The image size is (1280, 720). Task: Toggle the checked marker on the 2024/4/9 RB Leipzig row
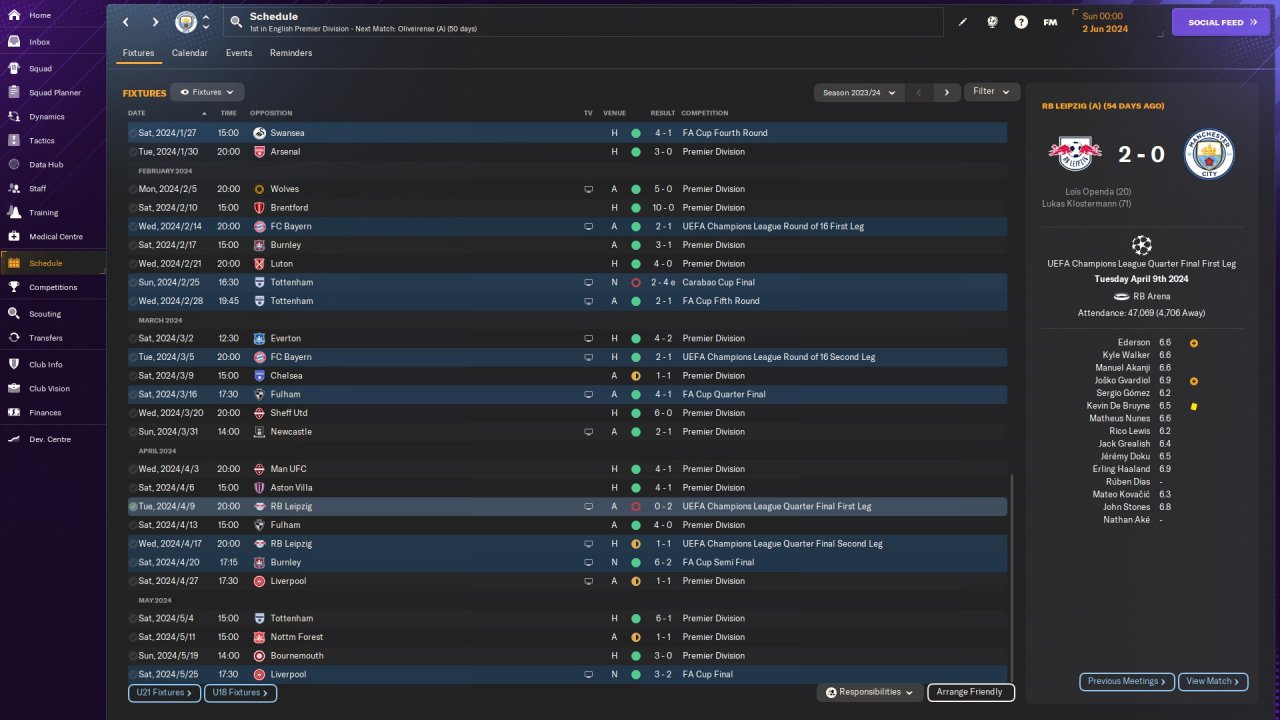click(x=133, y=507)
